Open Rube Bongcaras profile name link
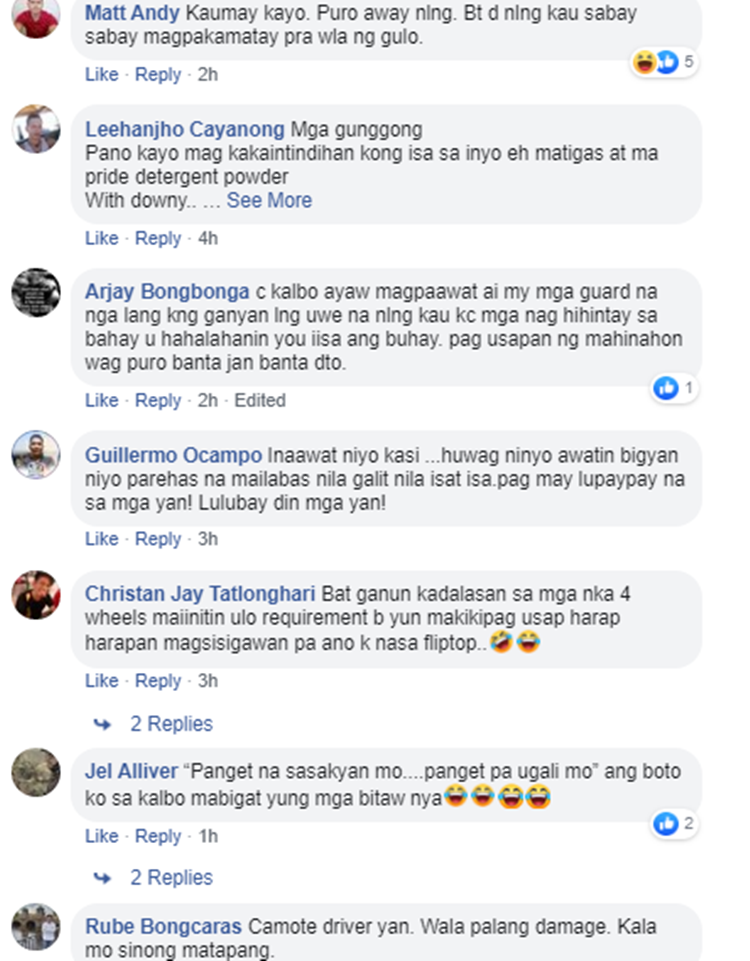Image resolution: width=750 pixels, height=961 pixels. click(163, 926)
